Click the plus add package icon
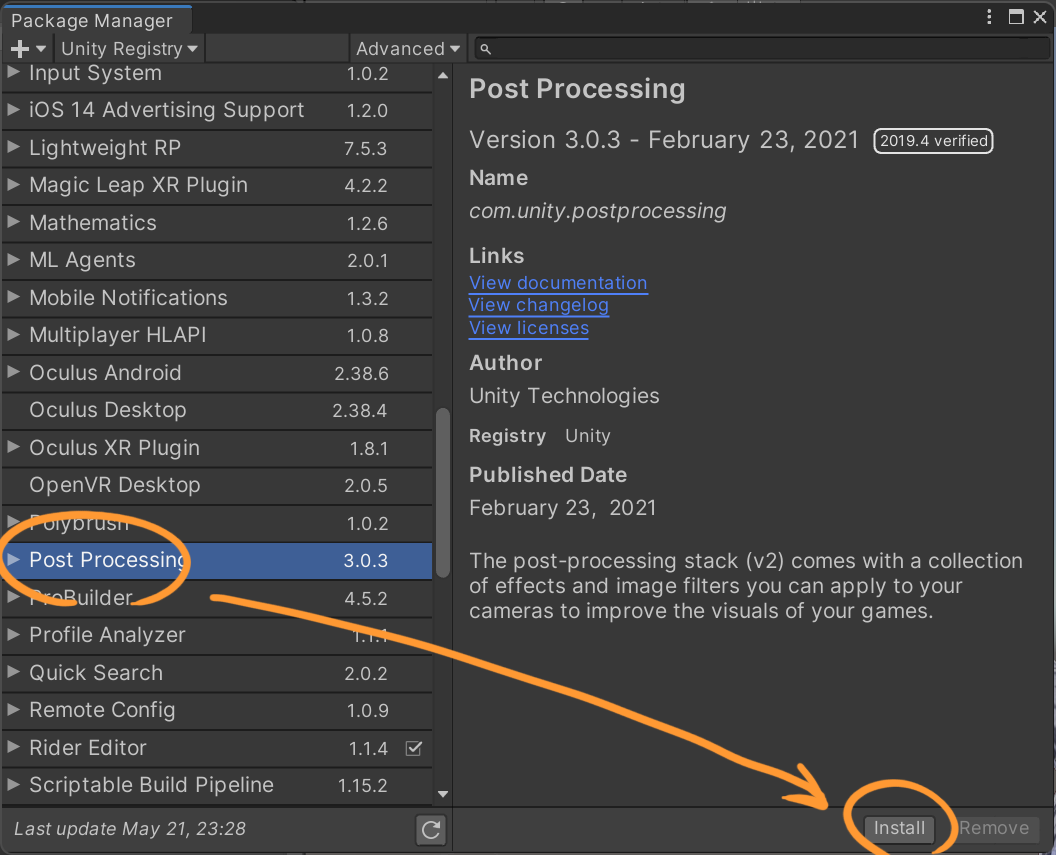Viewport: 1056px width, 855px height. 20,48
